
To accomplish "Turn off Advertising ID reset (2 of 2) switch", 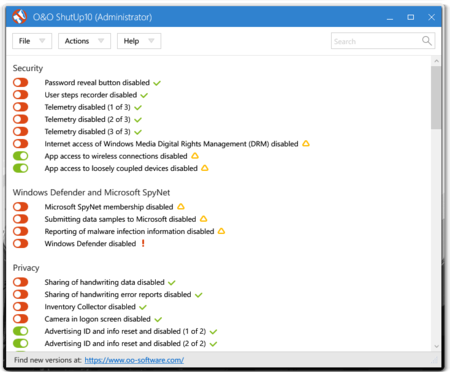I will point(21,343).
